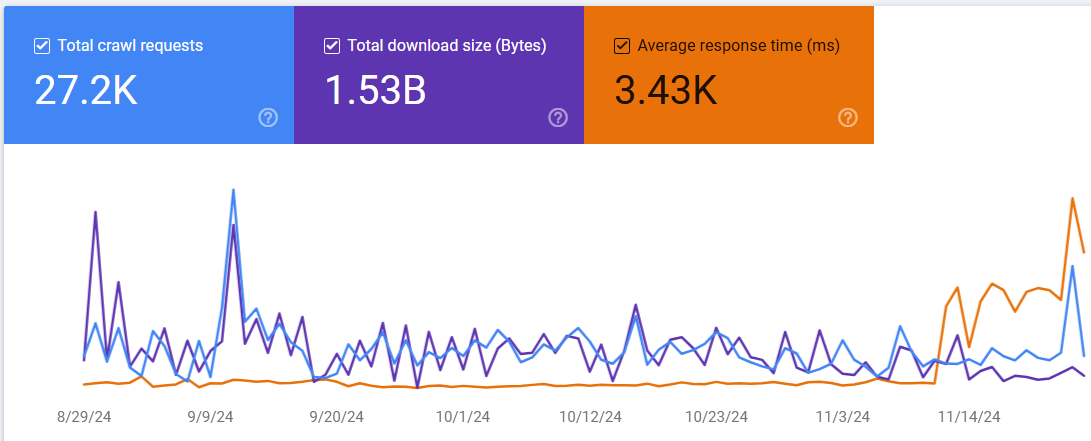Click the 9/20/24 date axis label
This screenshot has height=441, width=1091.
pyautogui.click(x=337, y=416)
